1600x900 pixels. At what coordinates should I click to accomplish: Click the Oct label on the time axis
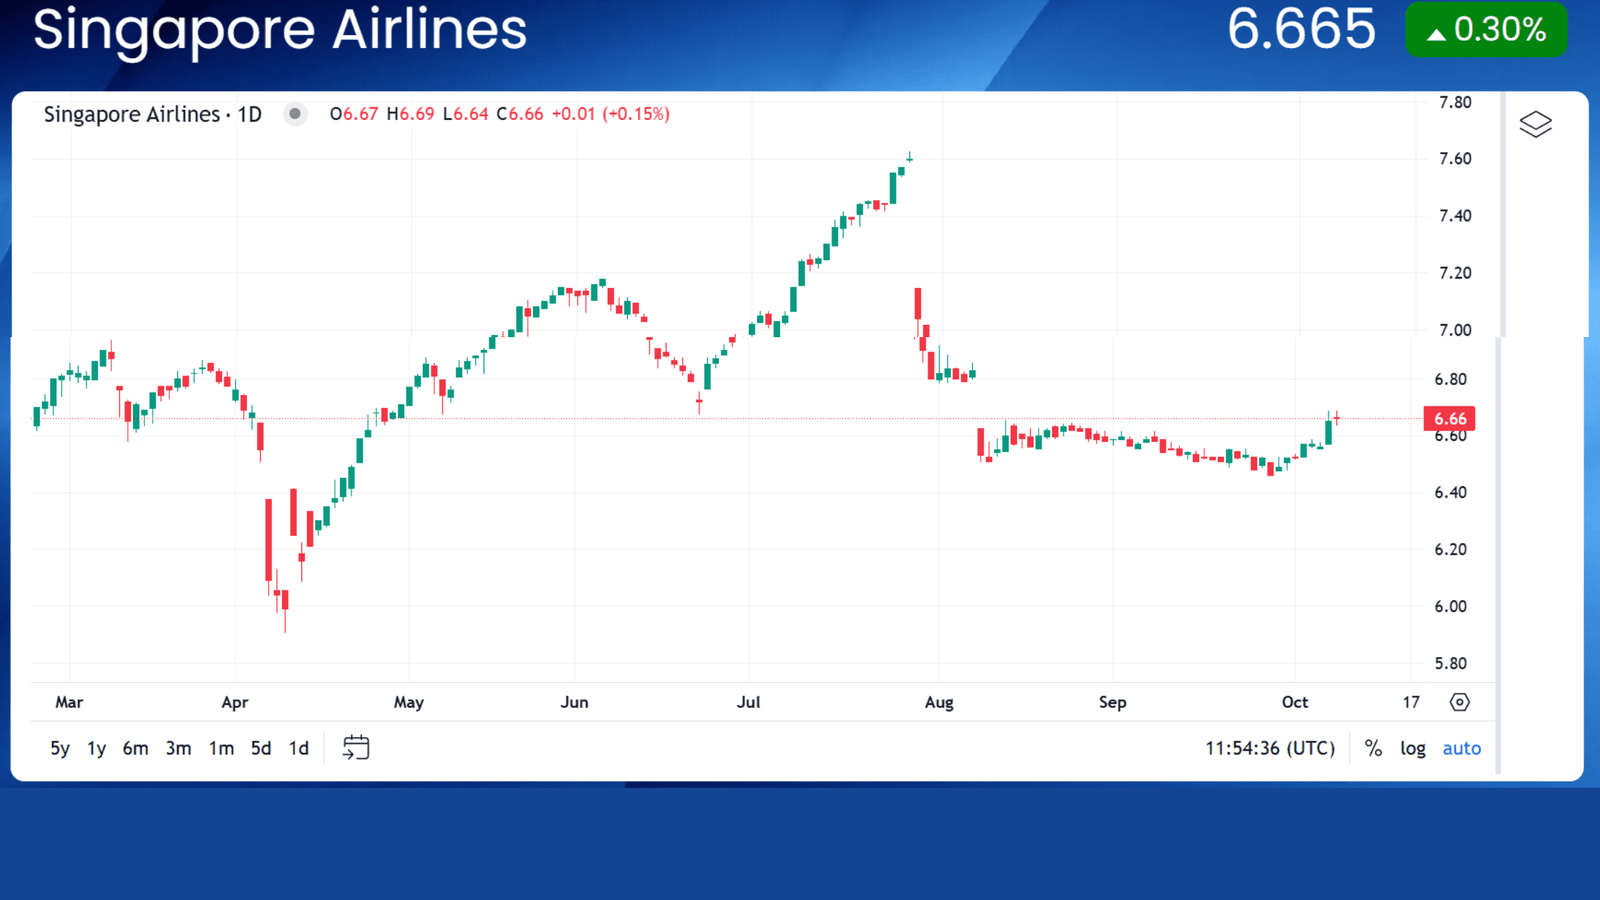pyautogui.click(x=1295, y=702)
